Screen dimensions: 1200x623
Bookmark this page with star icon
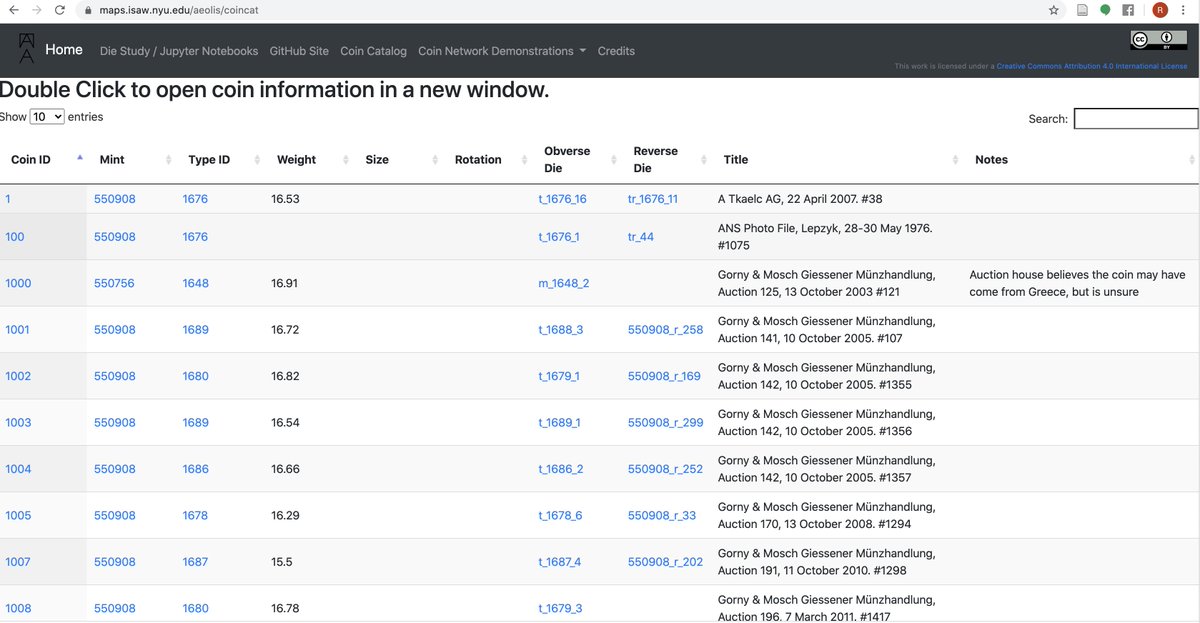tap(1054, 10)
